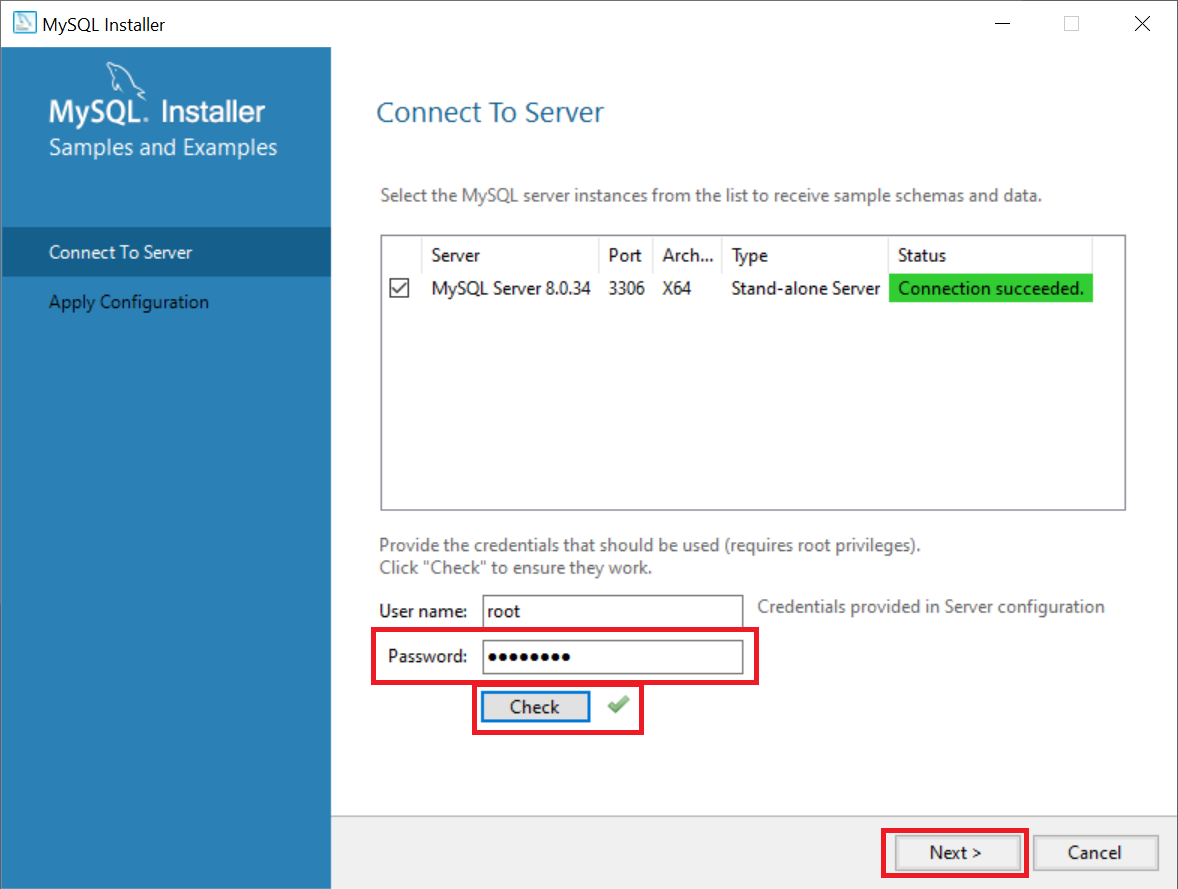Screen dimensions: 1178x889
Task: Click the MySQL Installer title bar icon
Action: point(24,23)
